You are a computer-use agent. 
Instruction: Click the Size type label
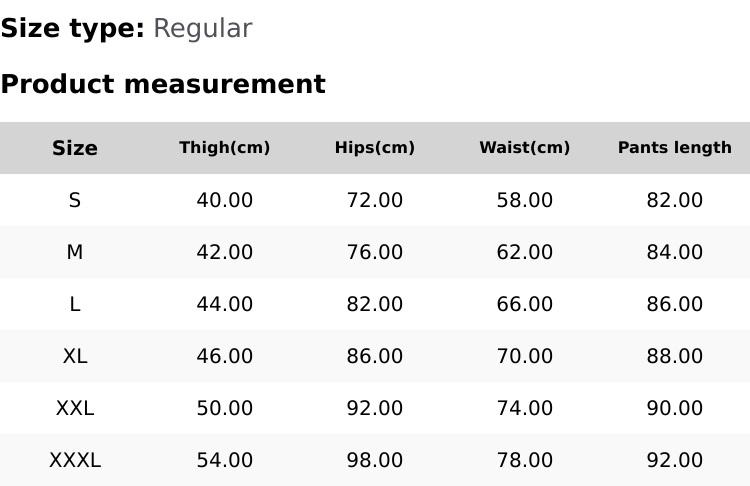click(x=72, y=29)
